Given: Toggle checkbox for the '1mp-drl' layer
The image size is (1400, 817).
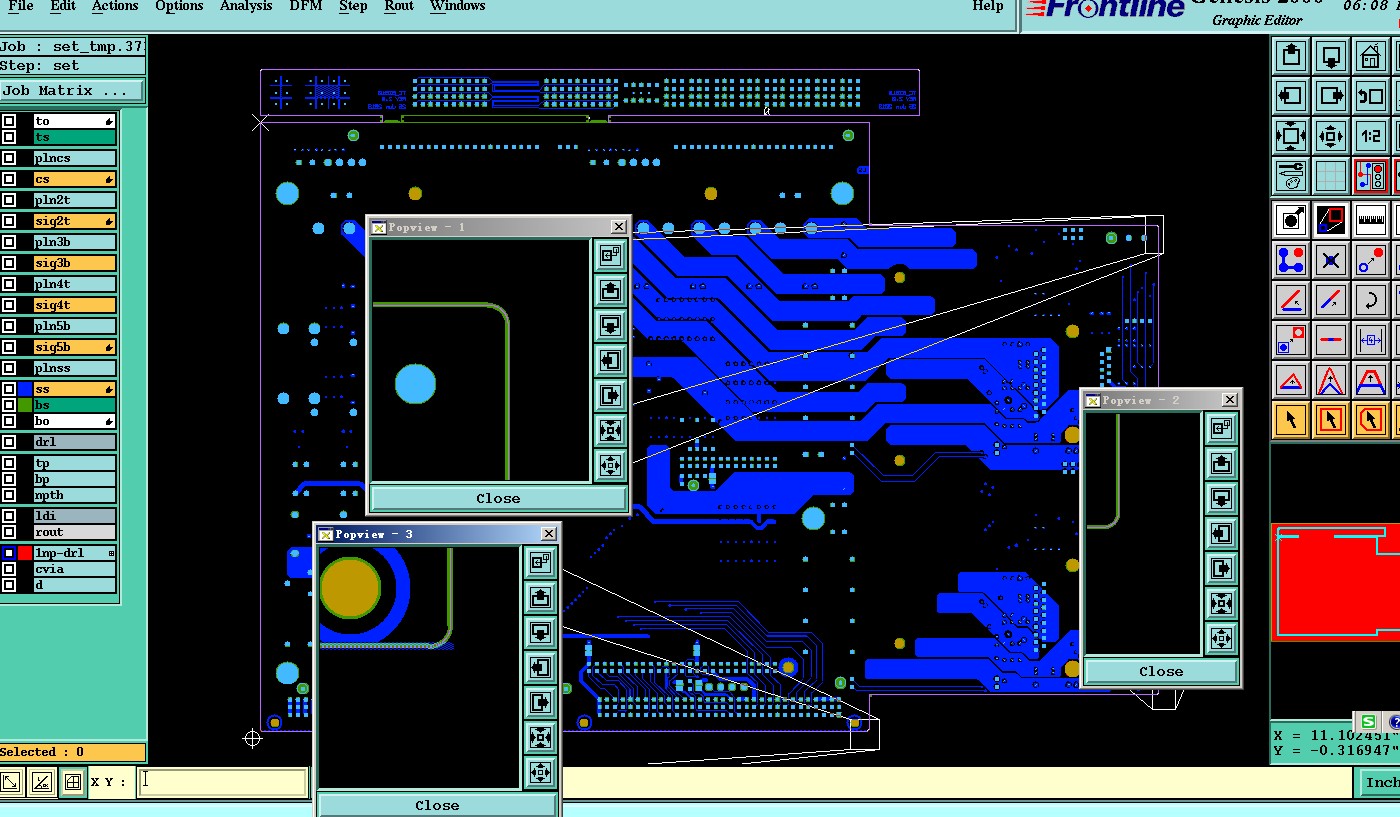Looking at the screenshot, I should click(x=9, y=553).
